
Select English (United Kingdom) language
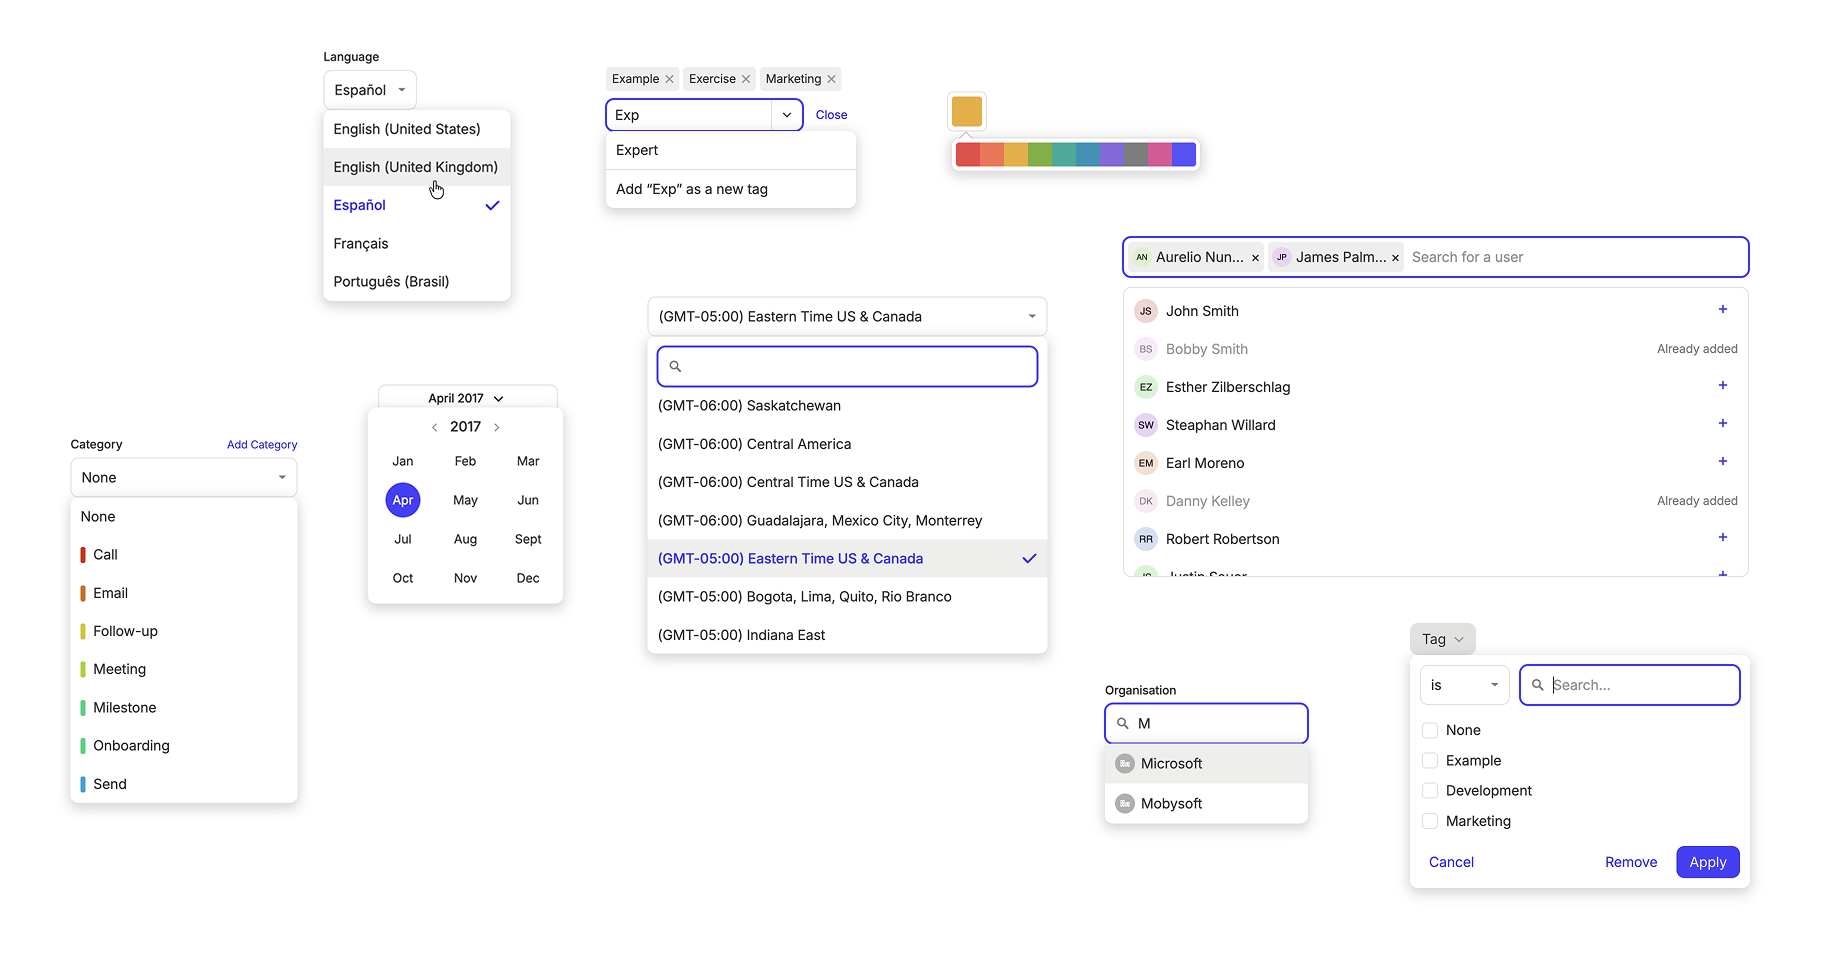pos(417,167)
